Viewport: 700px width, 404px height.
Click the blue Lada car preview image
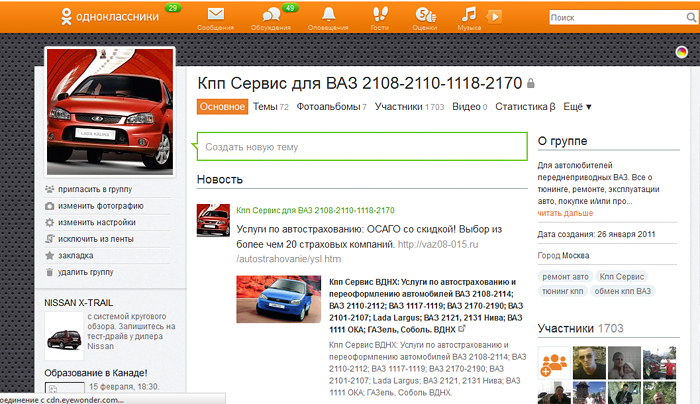point(279,299)
